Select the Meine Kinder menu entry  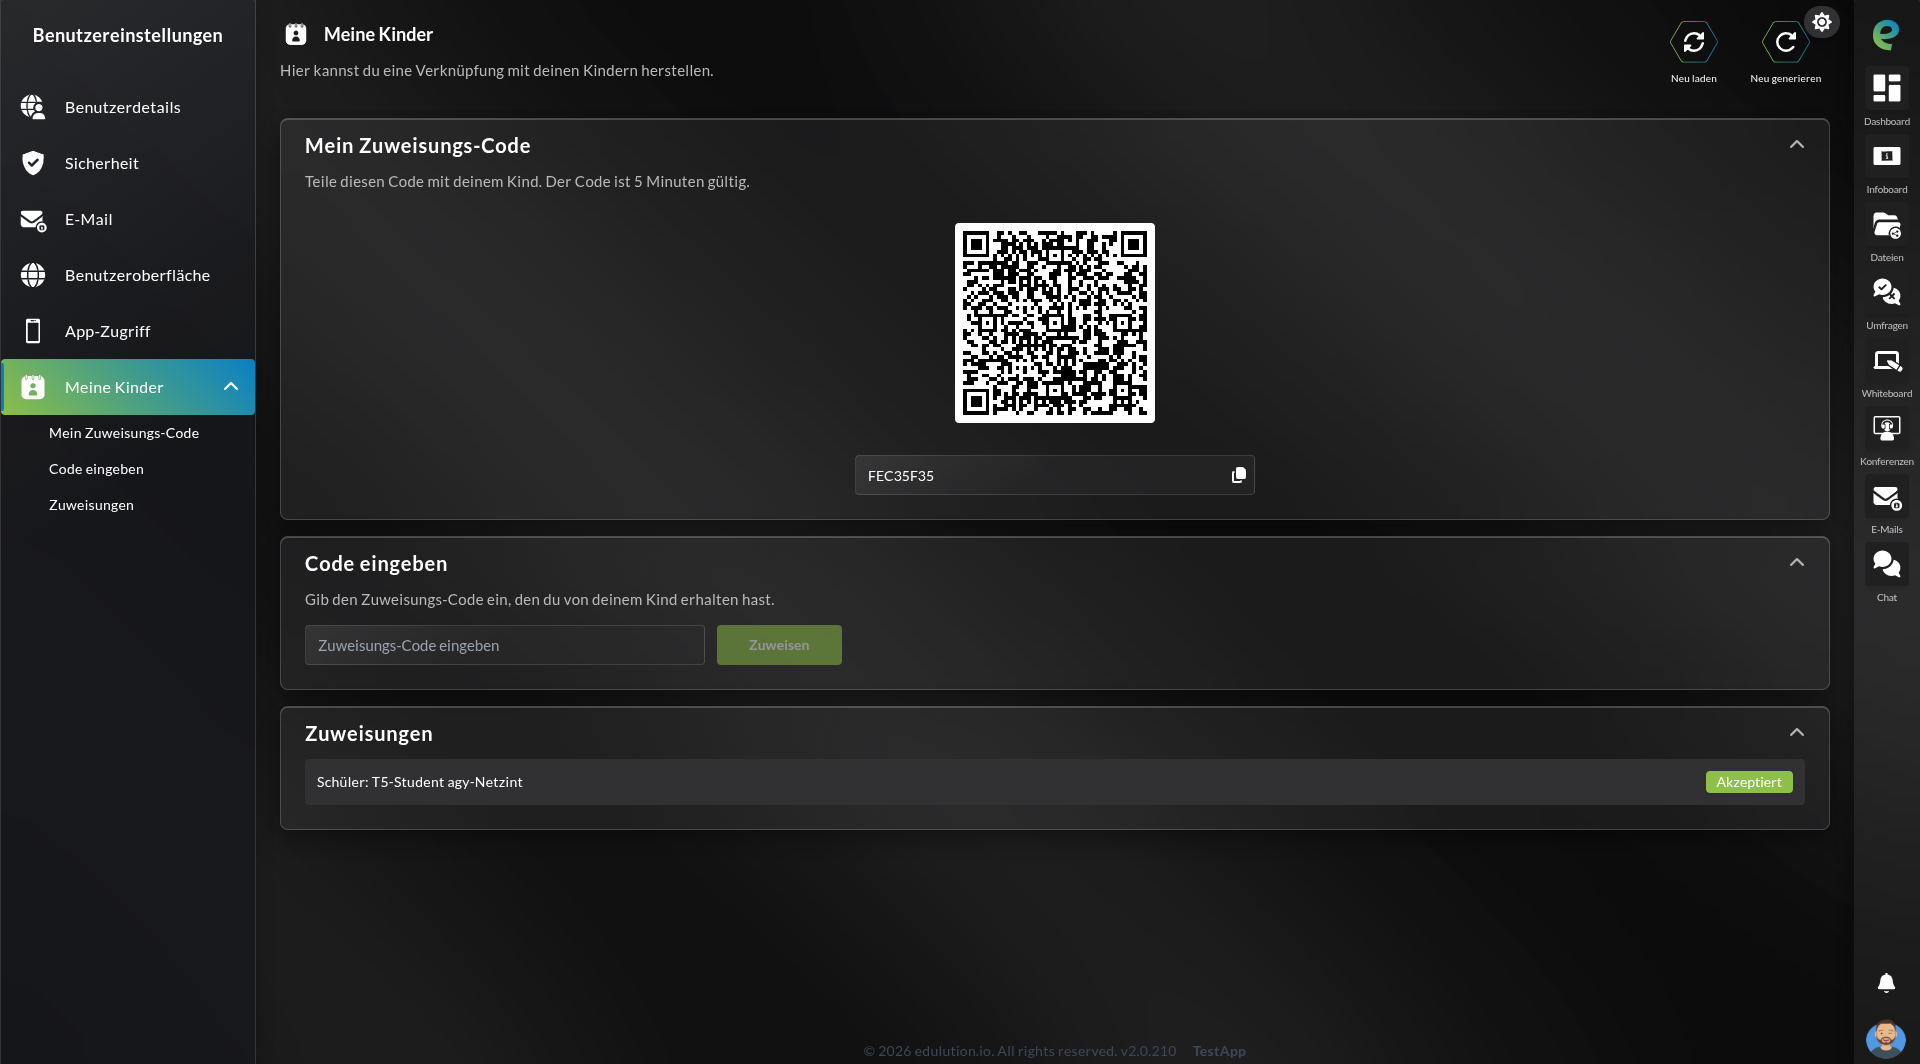128,387
